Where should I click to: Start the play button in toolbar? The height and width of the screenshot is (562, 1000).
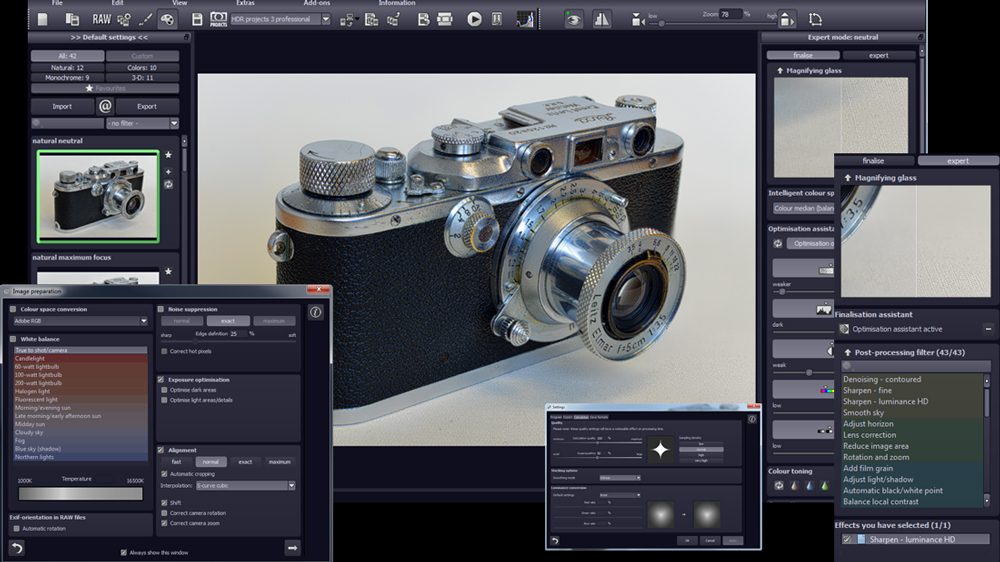[x=474, y=19]
